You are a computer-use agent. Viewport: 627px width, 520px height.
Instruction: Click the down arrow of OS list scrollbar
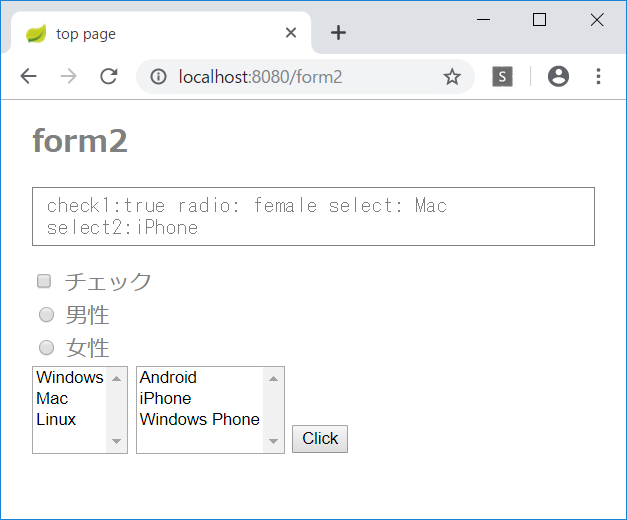pyautogui.click(x=117, y=442)
